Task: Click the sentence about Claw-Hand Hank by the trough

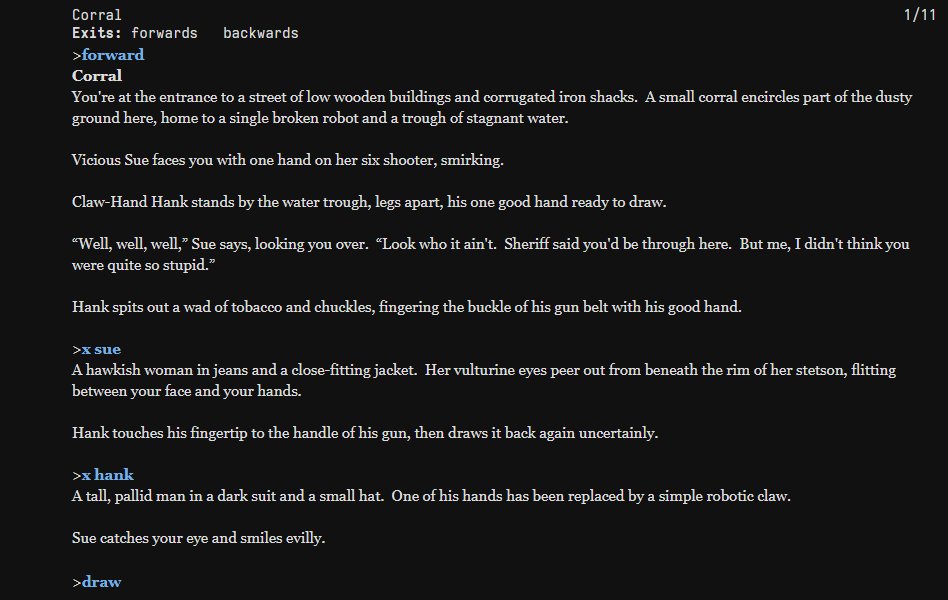Action: [369, 202]
